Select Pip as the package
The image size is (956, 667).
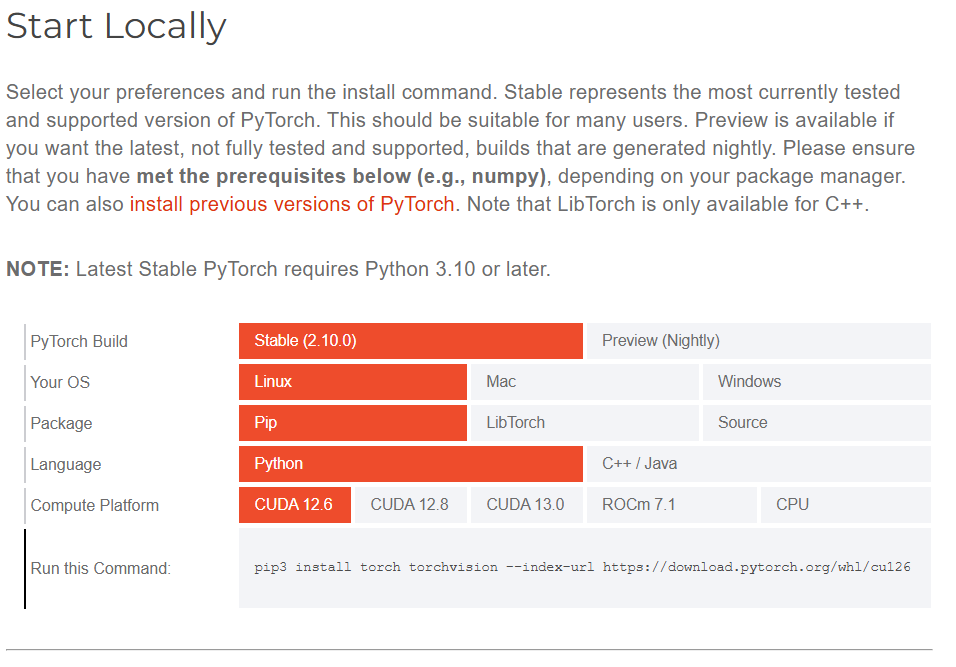coord(352,423)
